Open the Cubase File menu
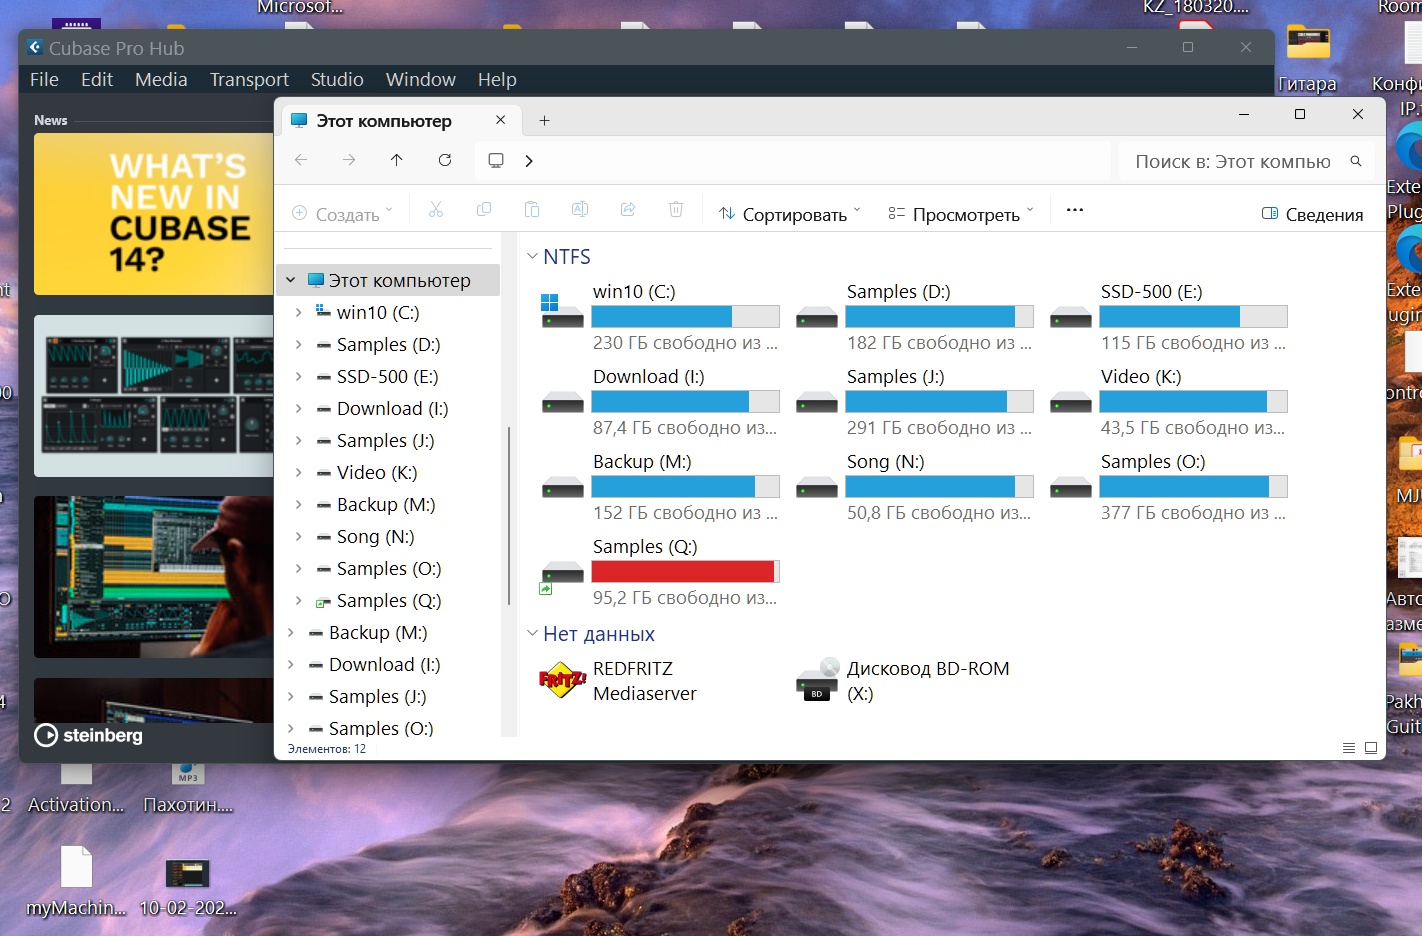This screenshot has width=1422, height=936. coord(44,79)
